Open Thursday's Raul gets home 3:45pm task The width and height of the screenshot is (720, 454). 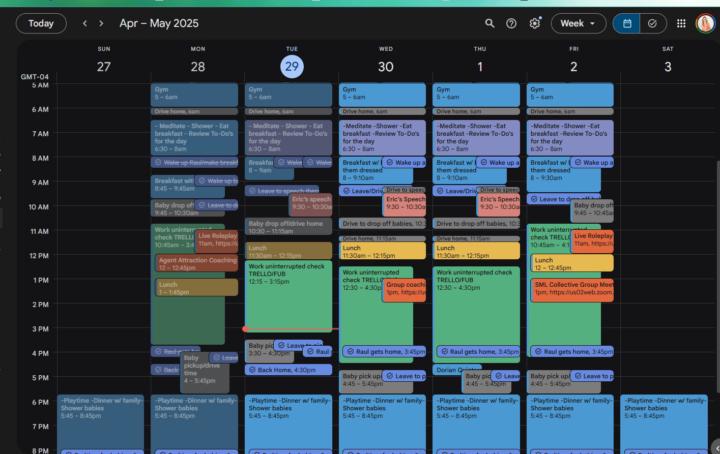coord(478,351)
